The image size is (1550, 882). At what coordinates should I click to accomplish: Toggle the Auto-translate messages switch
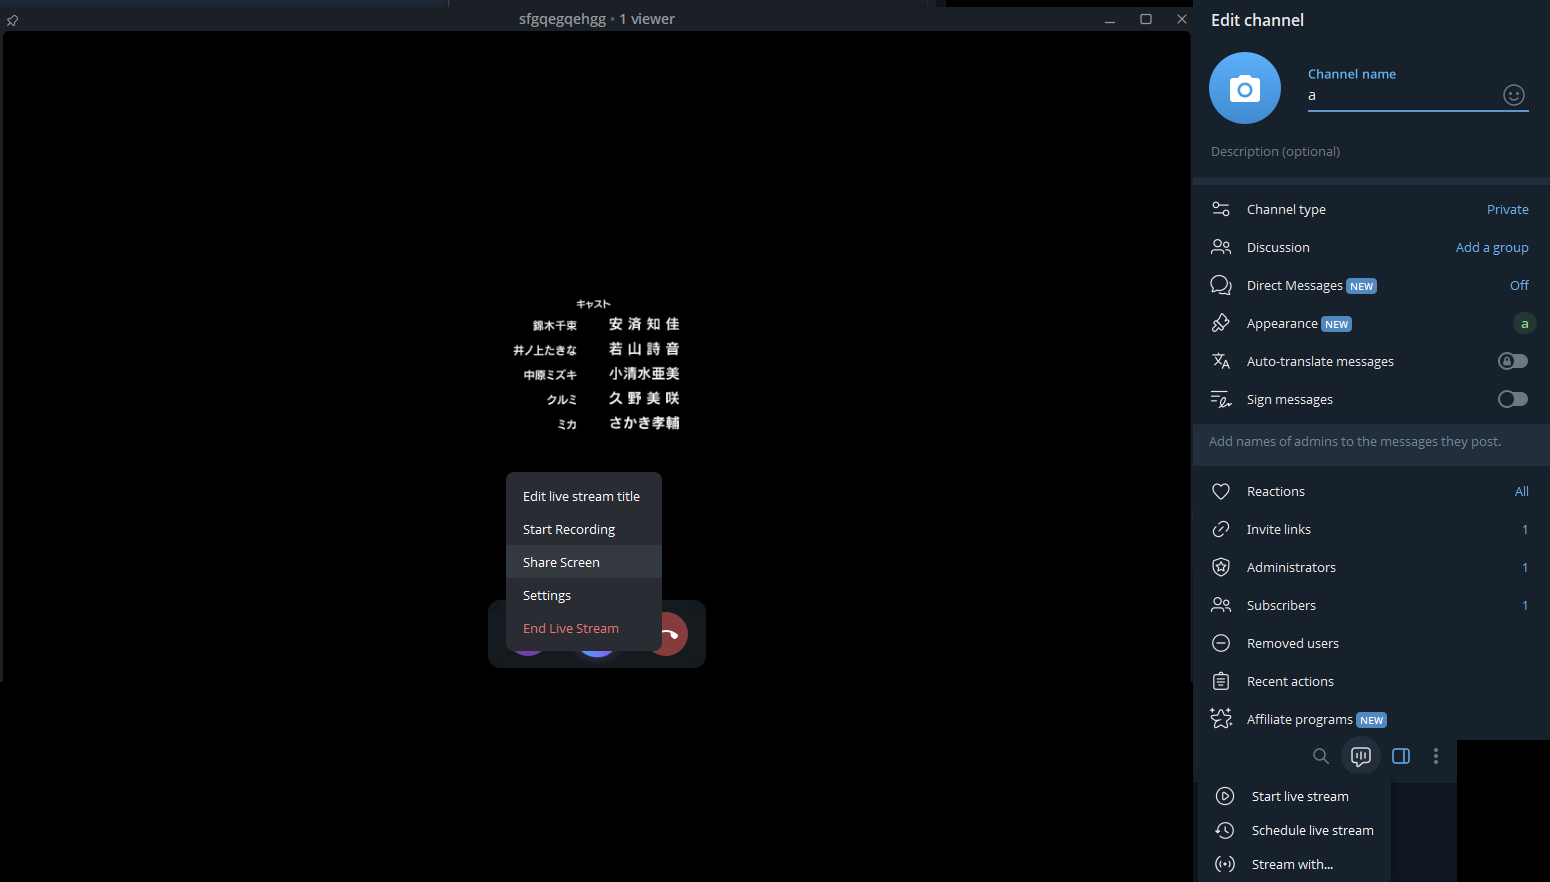tap(1512, 361)
